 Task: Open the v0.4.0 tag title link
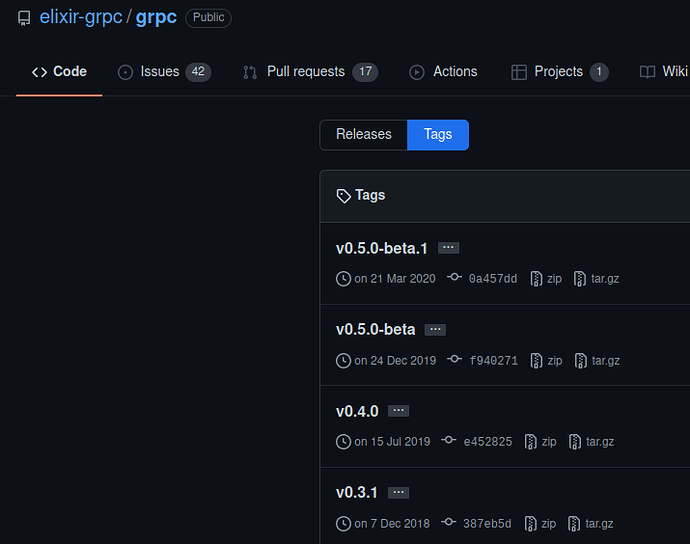coord(357,411)
